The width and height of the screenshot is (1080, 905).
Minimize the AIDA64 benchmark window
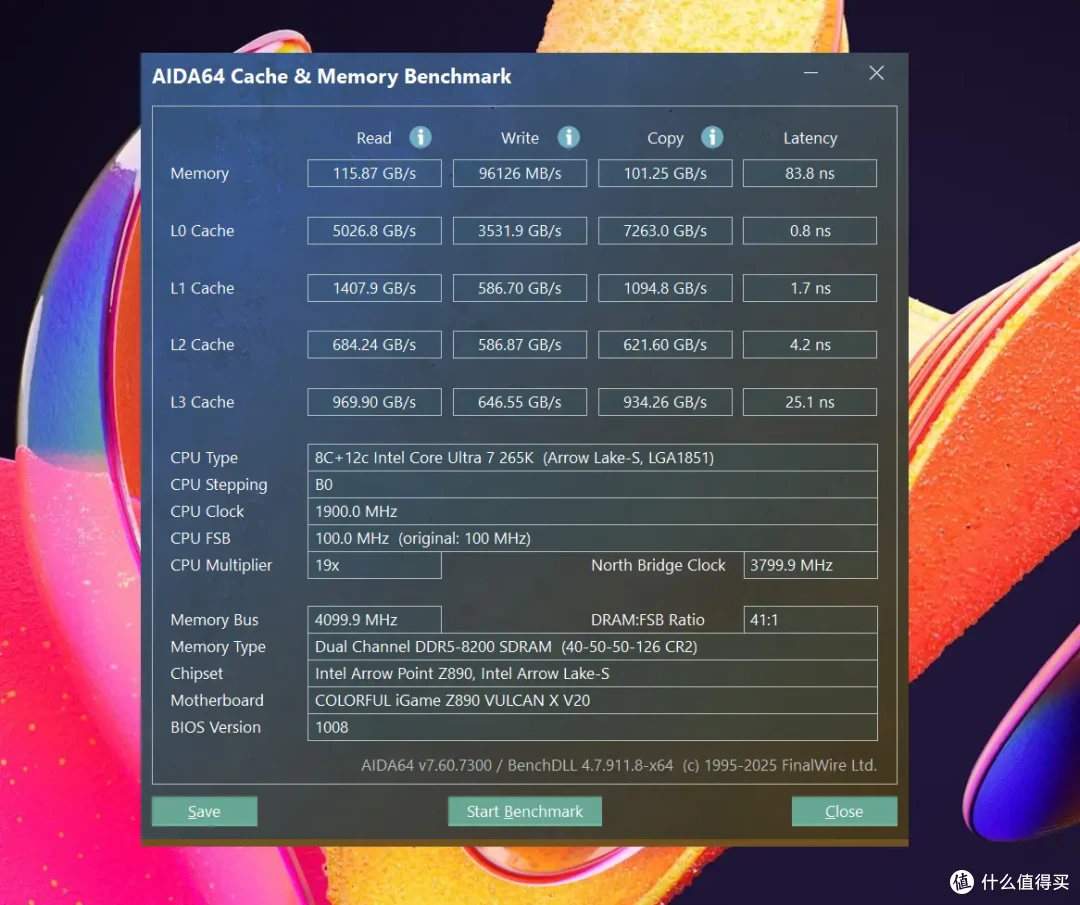tap(811, 72)
